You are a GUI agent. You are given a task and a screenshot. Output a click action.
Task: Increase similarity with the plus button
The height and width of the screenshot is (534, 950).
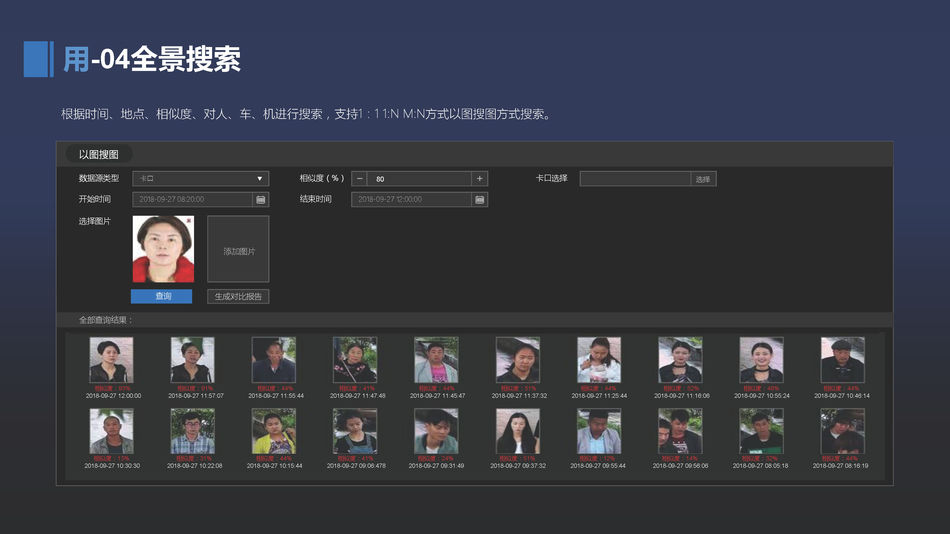[480, 179]
